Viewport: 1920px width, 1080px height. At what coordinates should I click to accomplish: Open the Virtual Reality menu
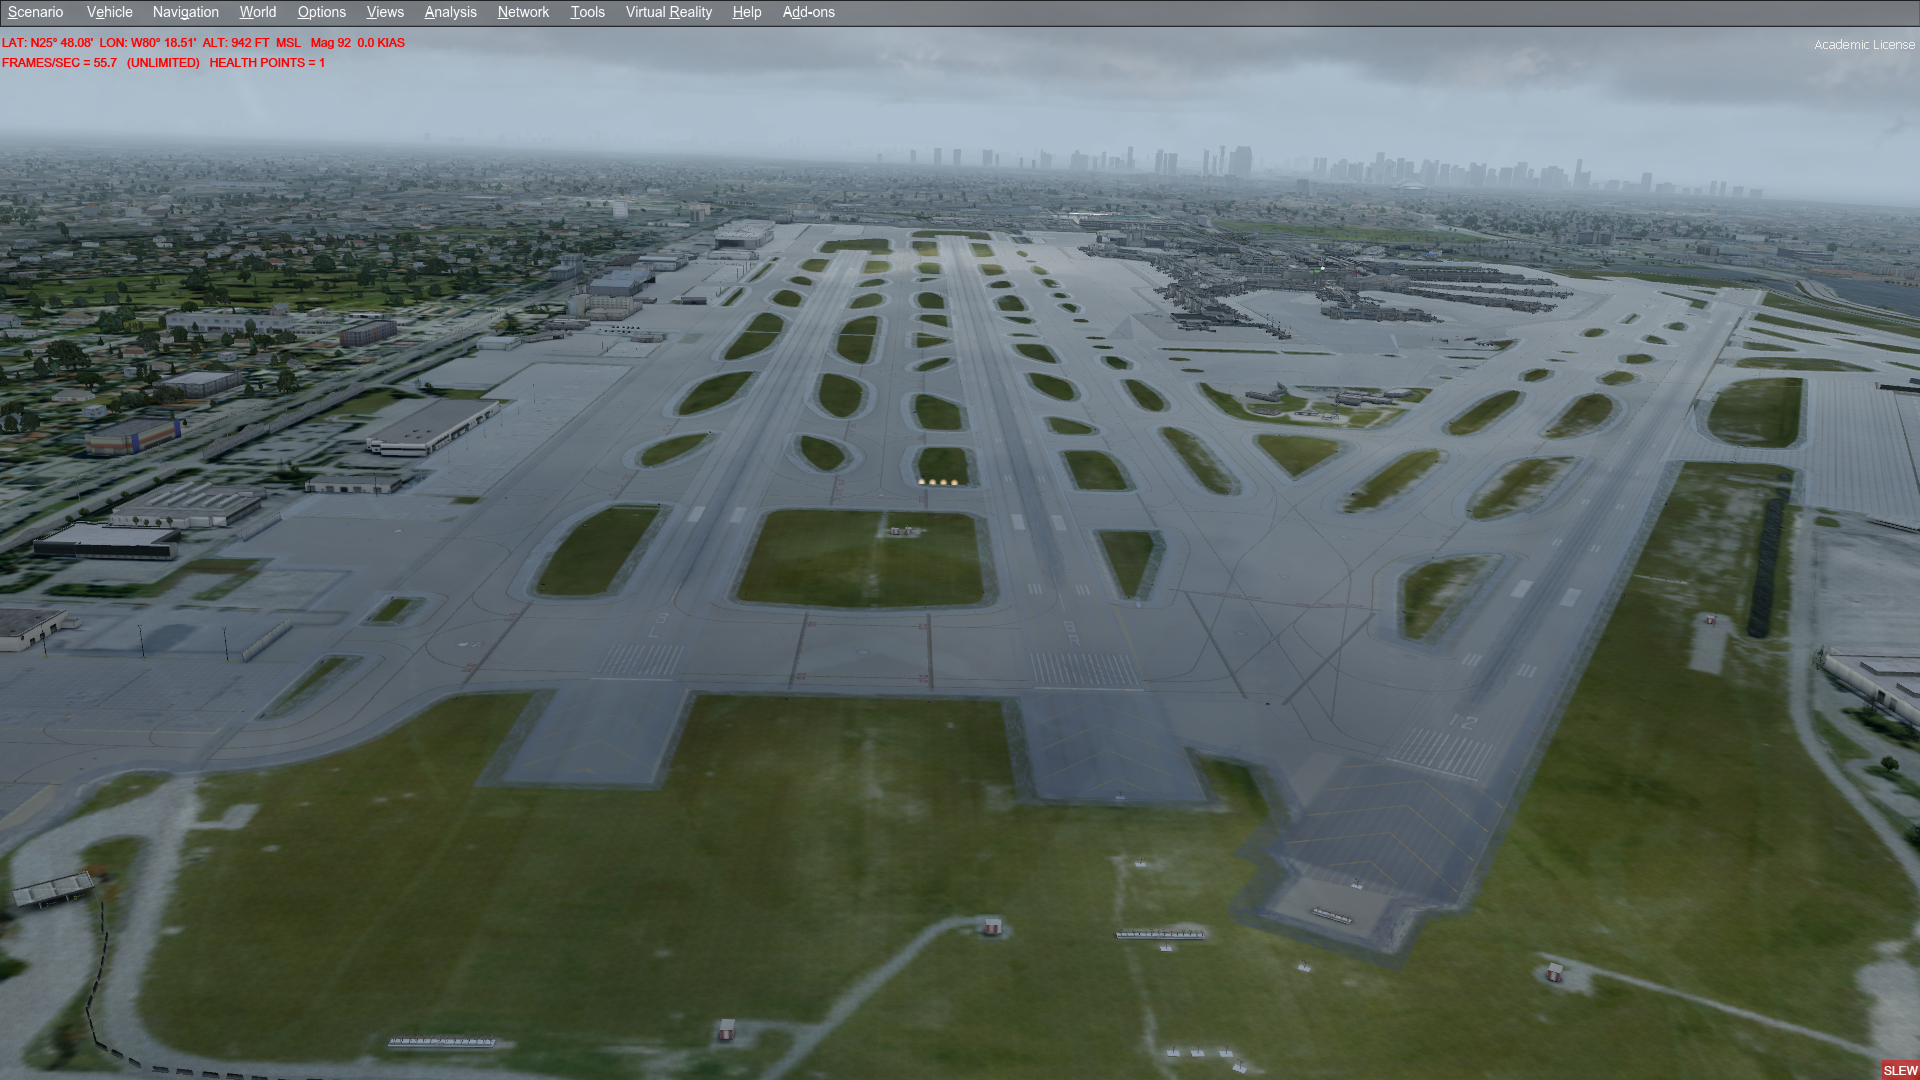click(668, 12)
